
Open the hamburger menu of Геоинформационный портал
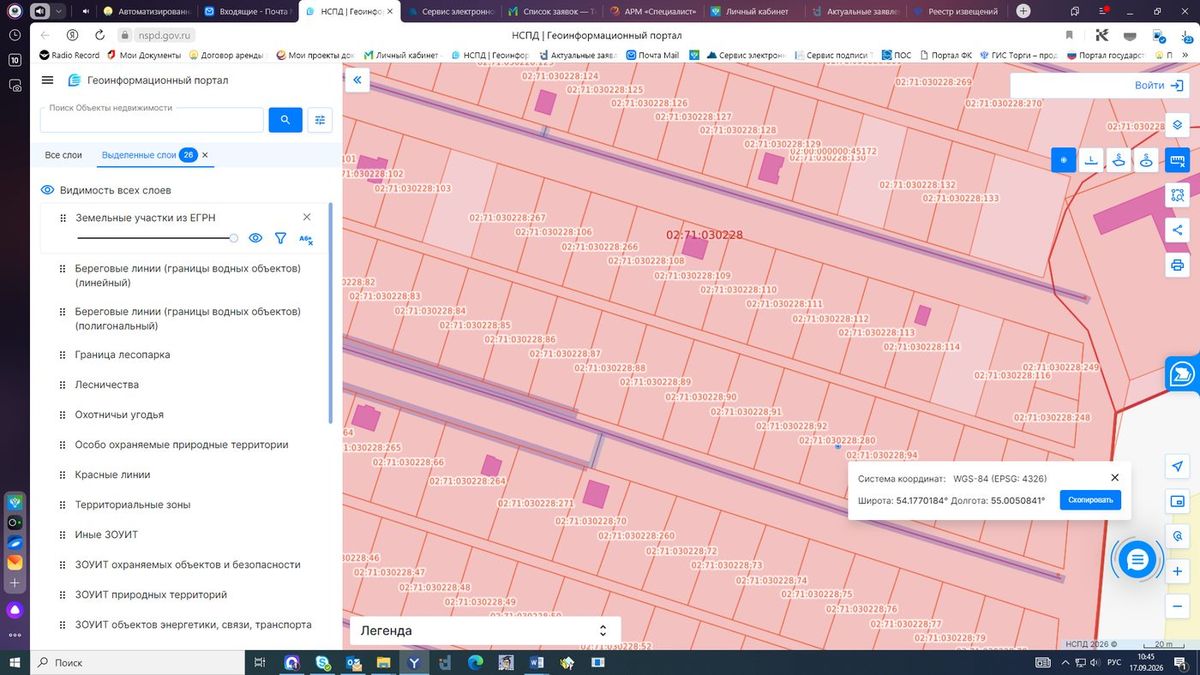48,80
